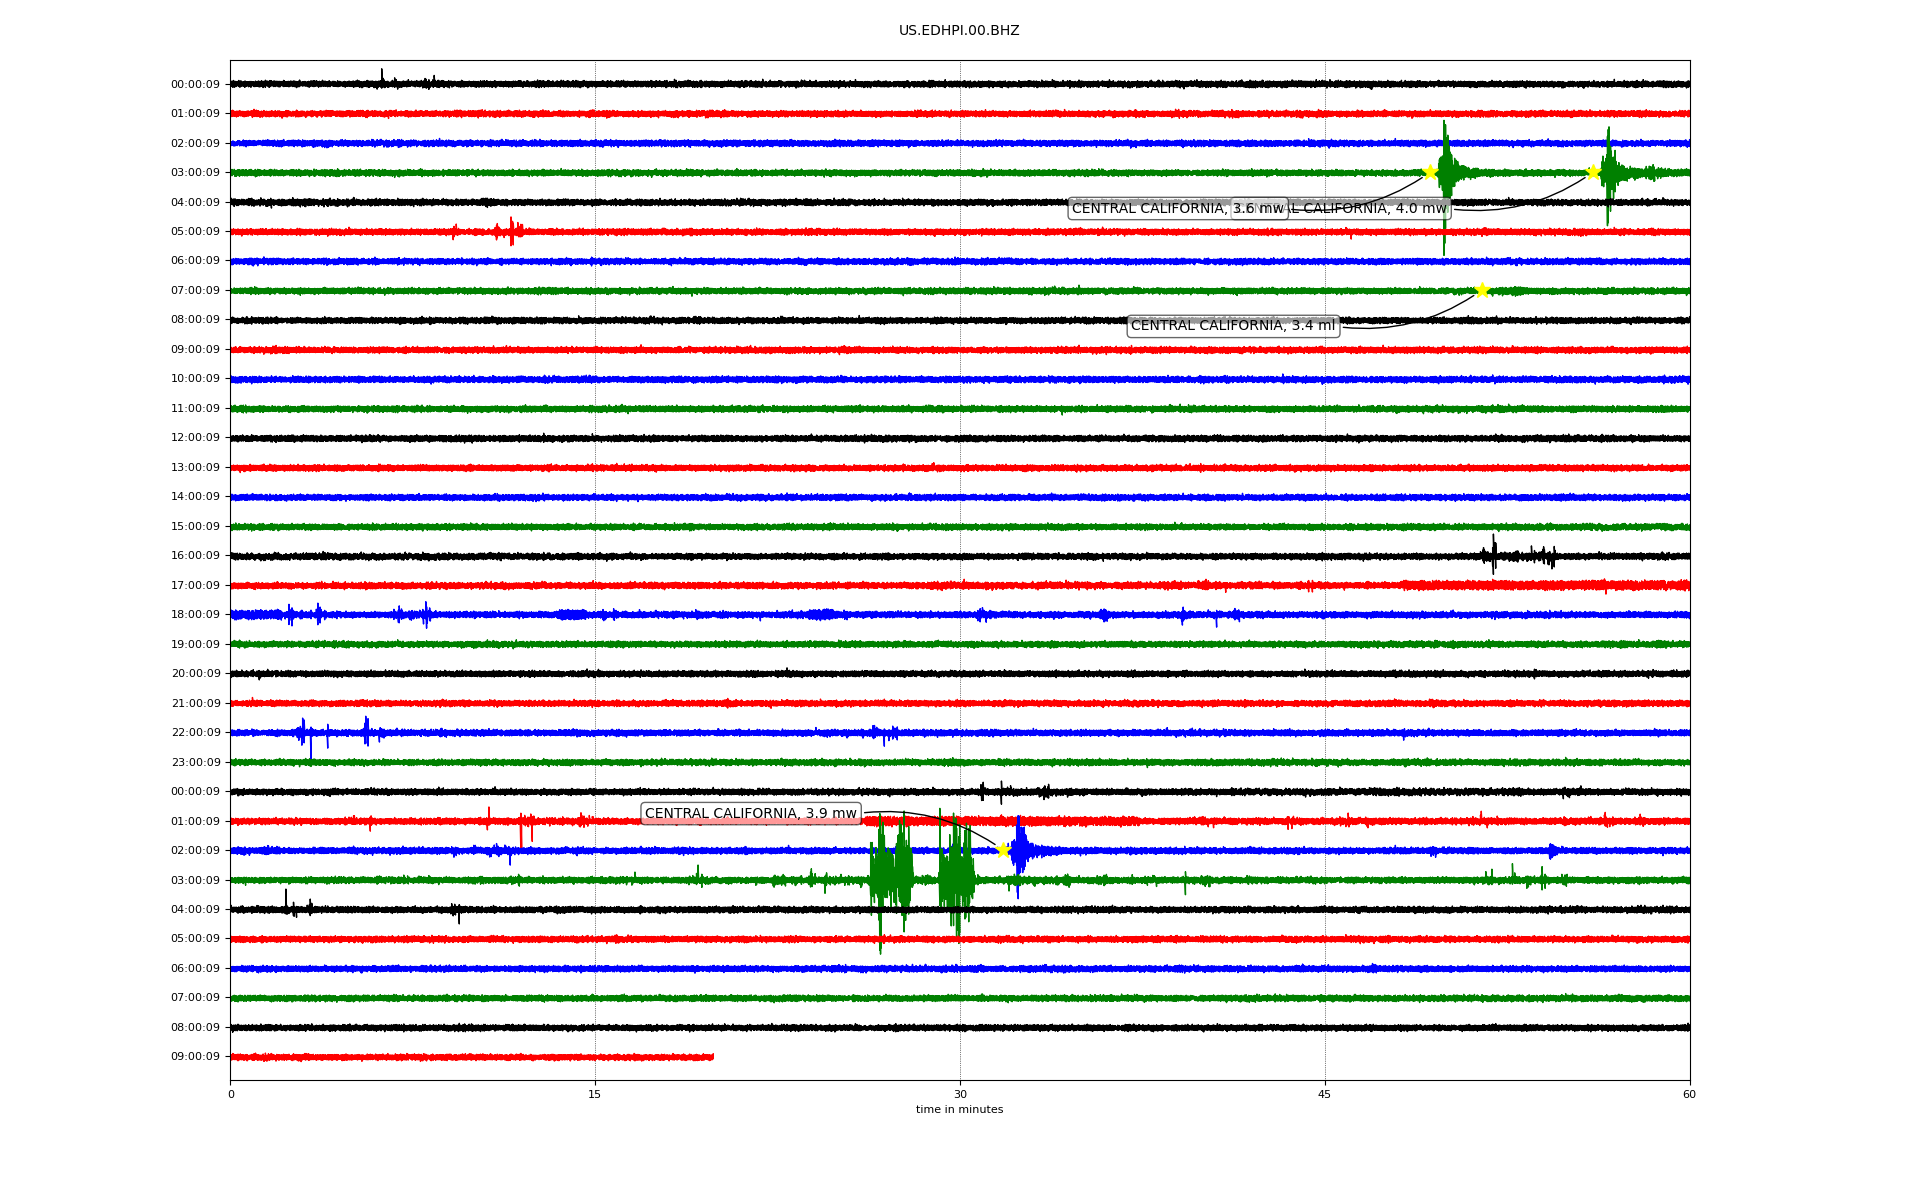
Task: Click the US.EDHPI.00.BHZ plot title
Action: [x=959, y=31]
